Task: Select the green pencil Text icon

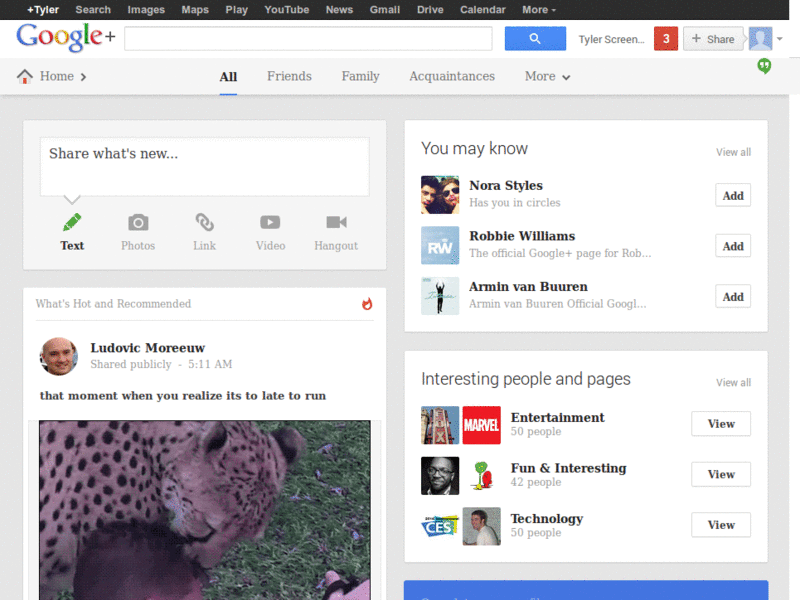Action: 72,222
